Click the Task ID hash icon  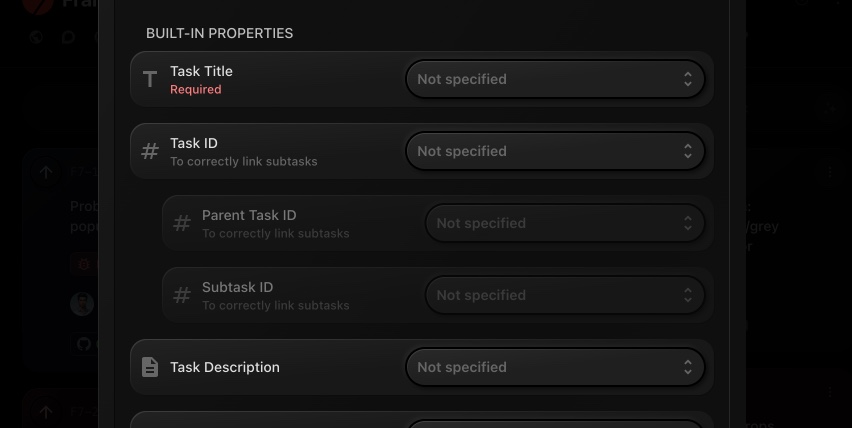point(150,151)
